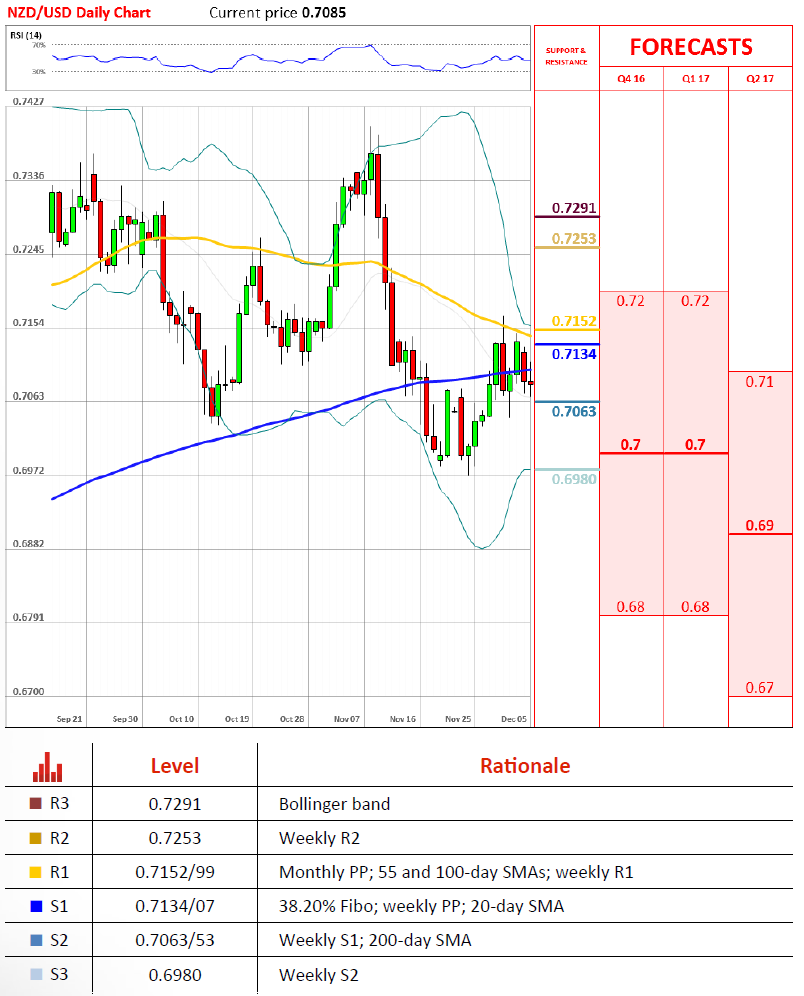Select the Q4 16 forecast column header
Screen dimensions: 804x996
631,79
